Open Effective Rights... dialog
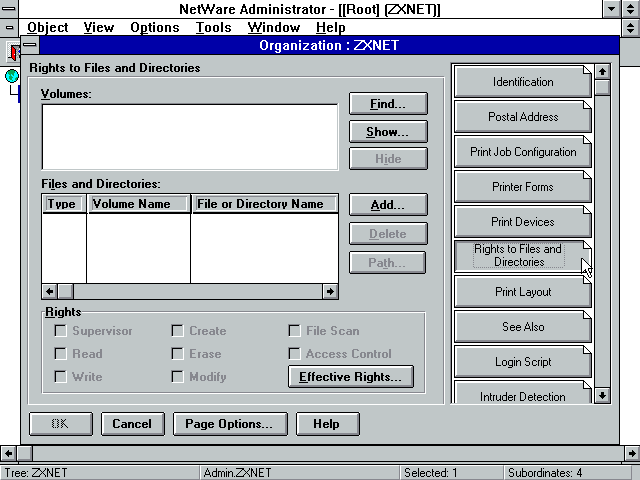The height and width of the screenshot is (480, 640). [351, 376]
